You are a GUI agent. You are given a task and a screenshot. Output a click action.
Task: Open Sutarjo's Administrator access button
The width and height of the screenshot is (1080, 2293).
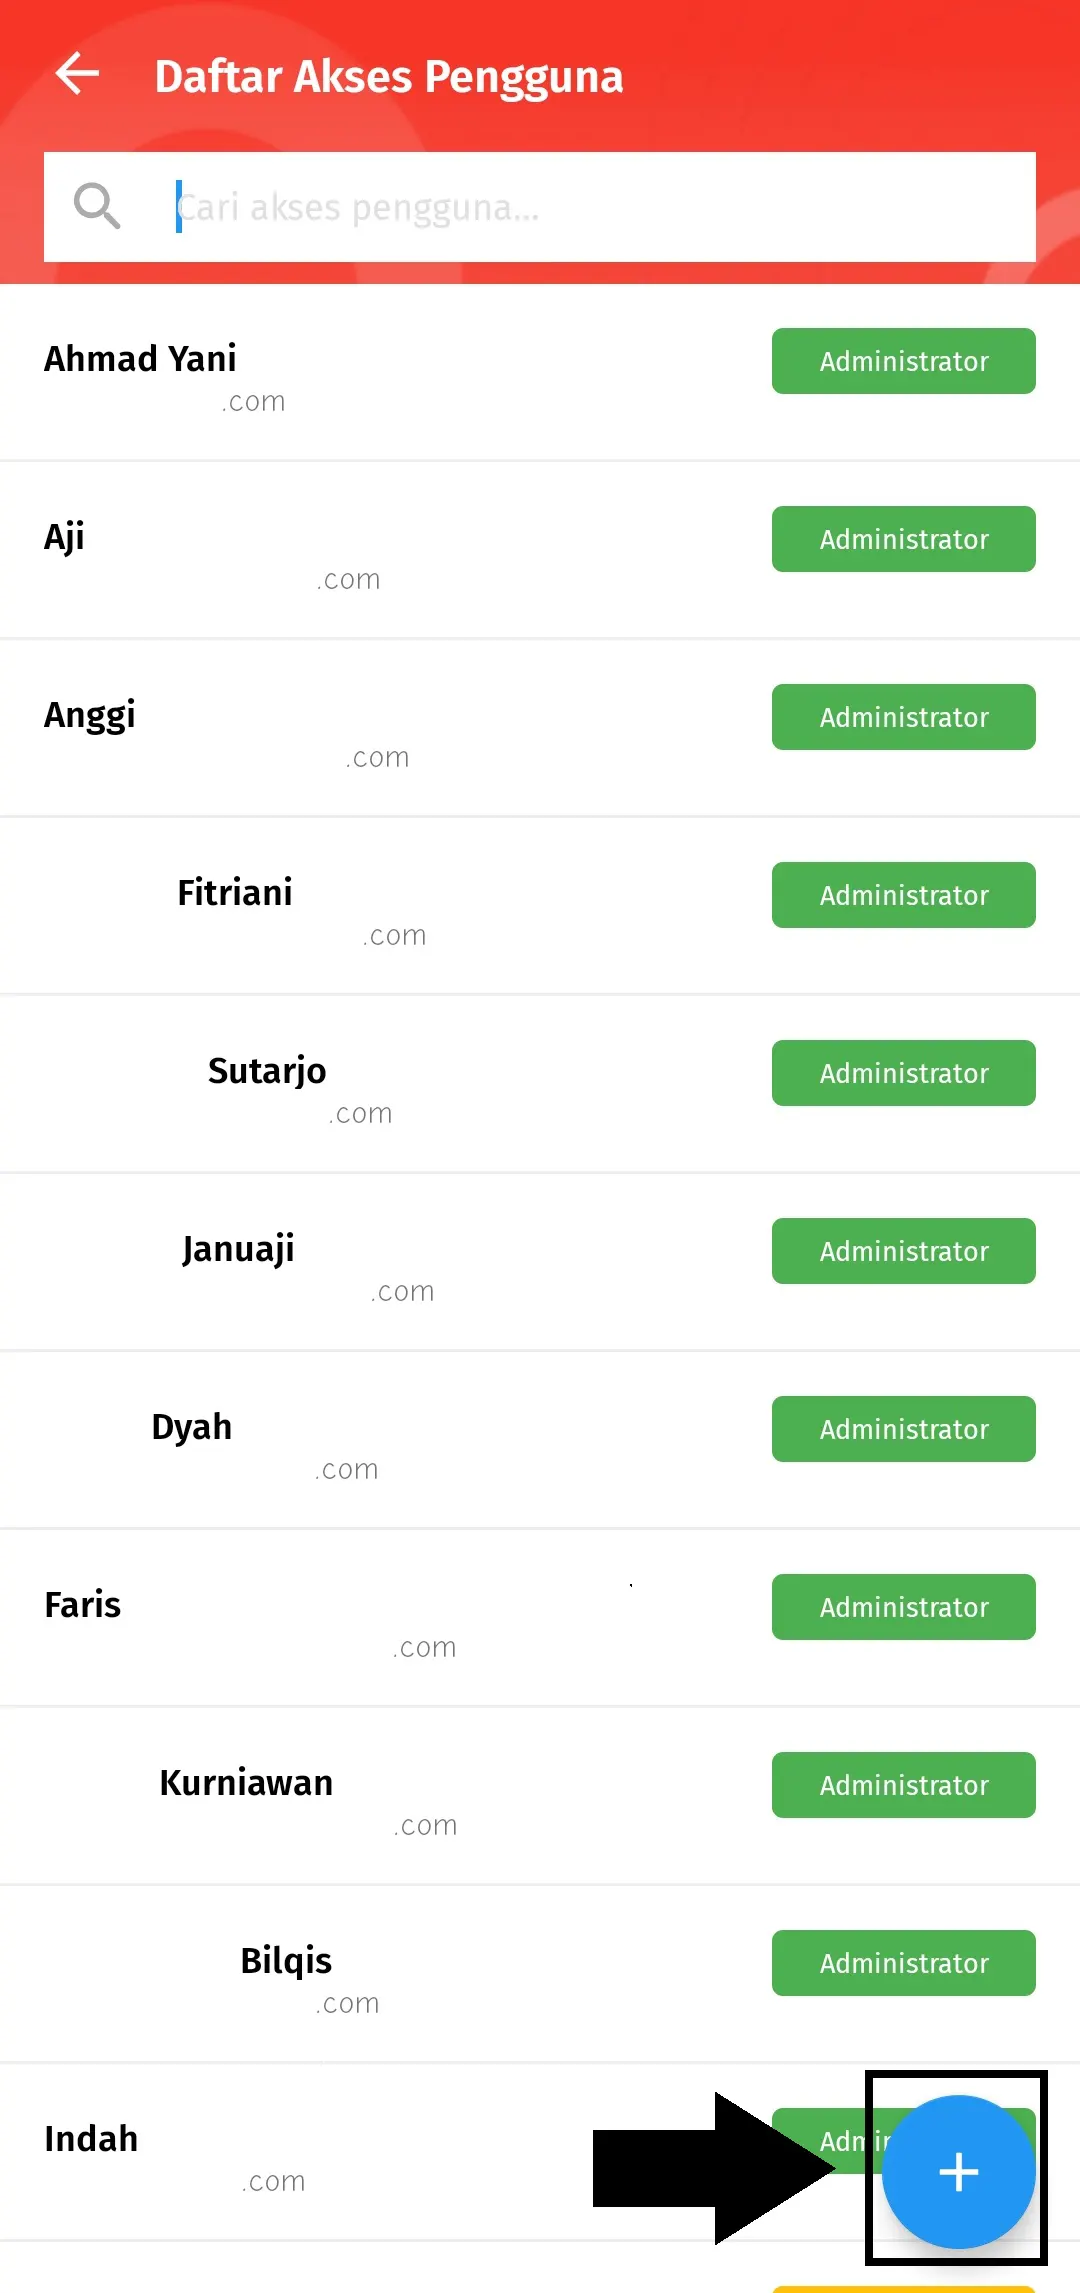[x=903, y=1073]
